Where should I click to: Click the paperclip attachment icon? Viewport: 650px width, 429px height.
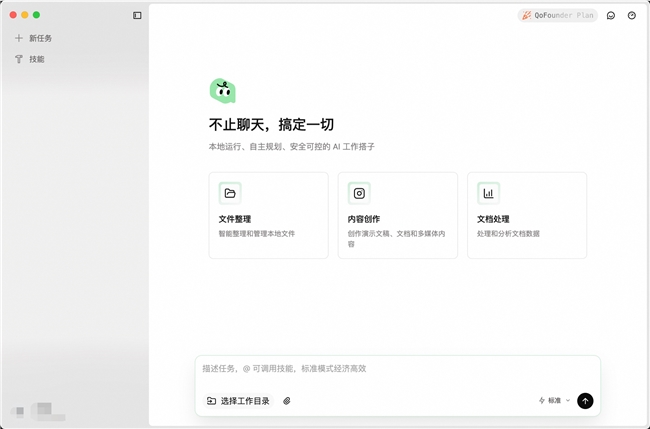[287, 401]
